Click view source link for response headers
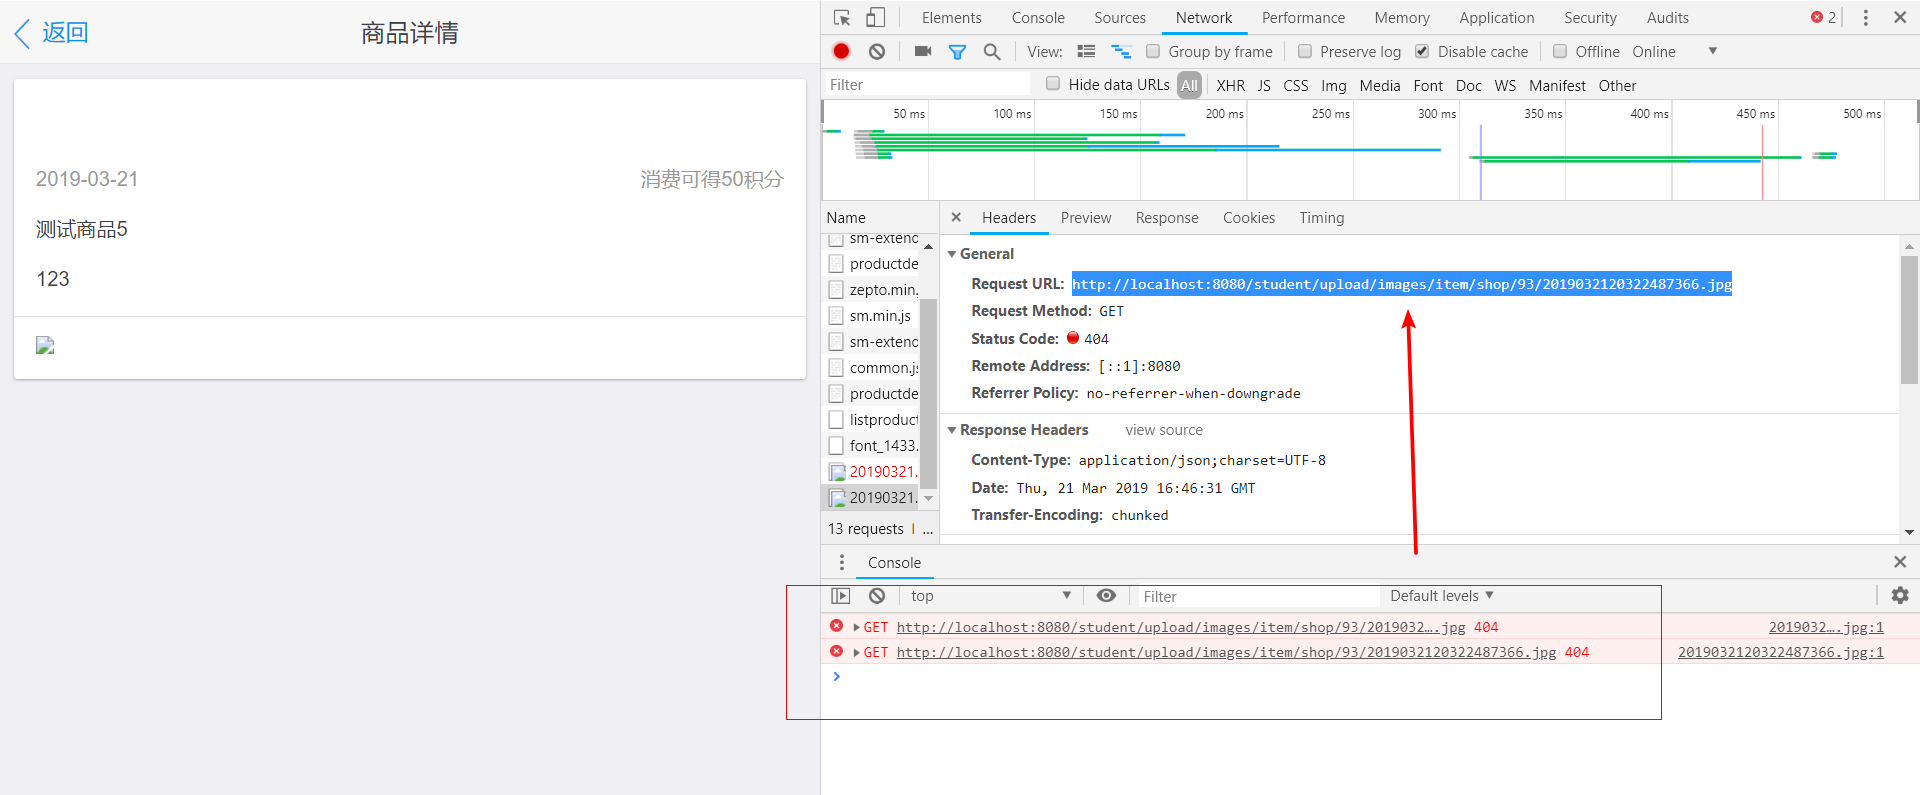The width and height of the screenshot is (1920, 795). click(x=1164, y=430)
